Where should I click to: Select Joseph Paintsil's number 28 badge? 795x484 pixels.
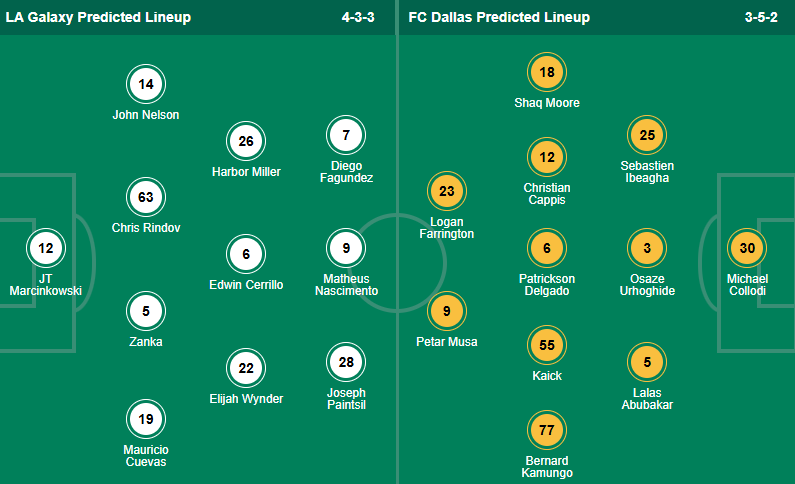click(x=346, y=360)
